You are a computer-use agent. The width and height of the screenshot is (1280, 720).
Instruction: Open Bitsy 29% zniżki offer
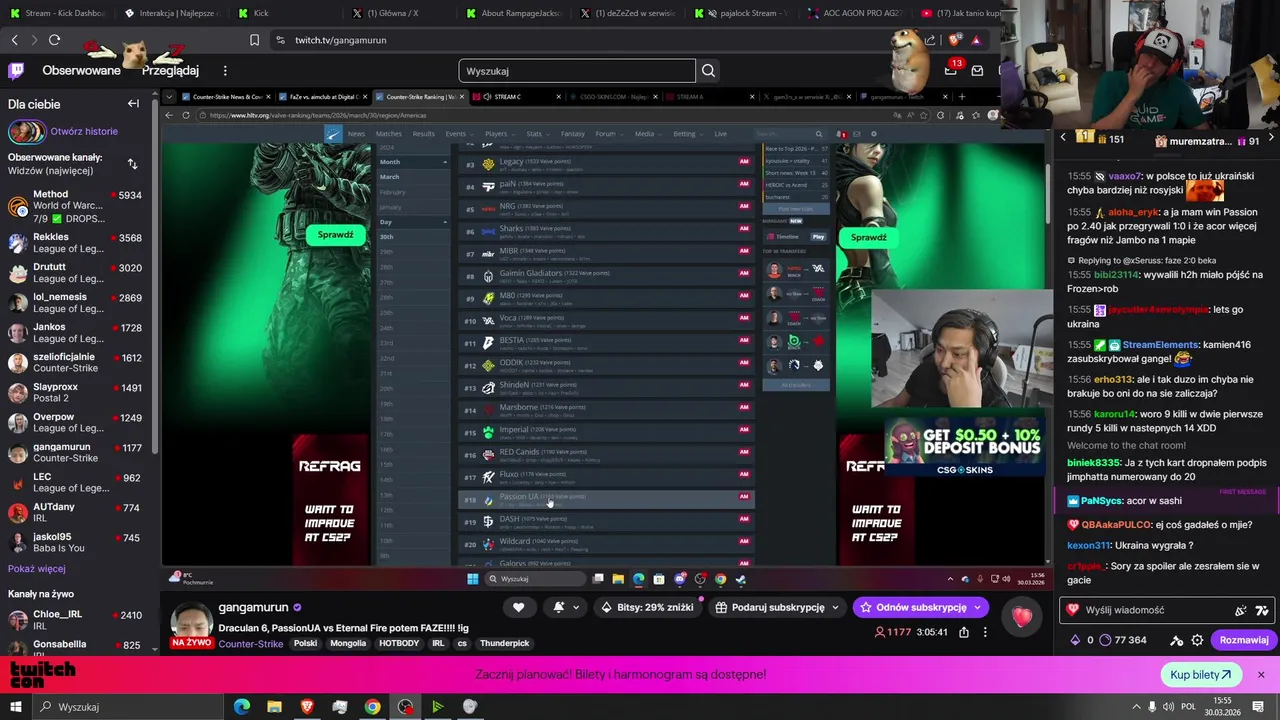[646, 607]
